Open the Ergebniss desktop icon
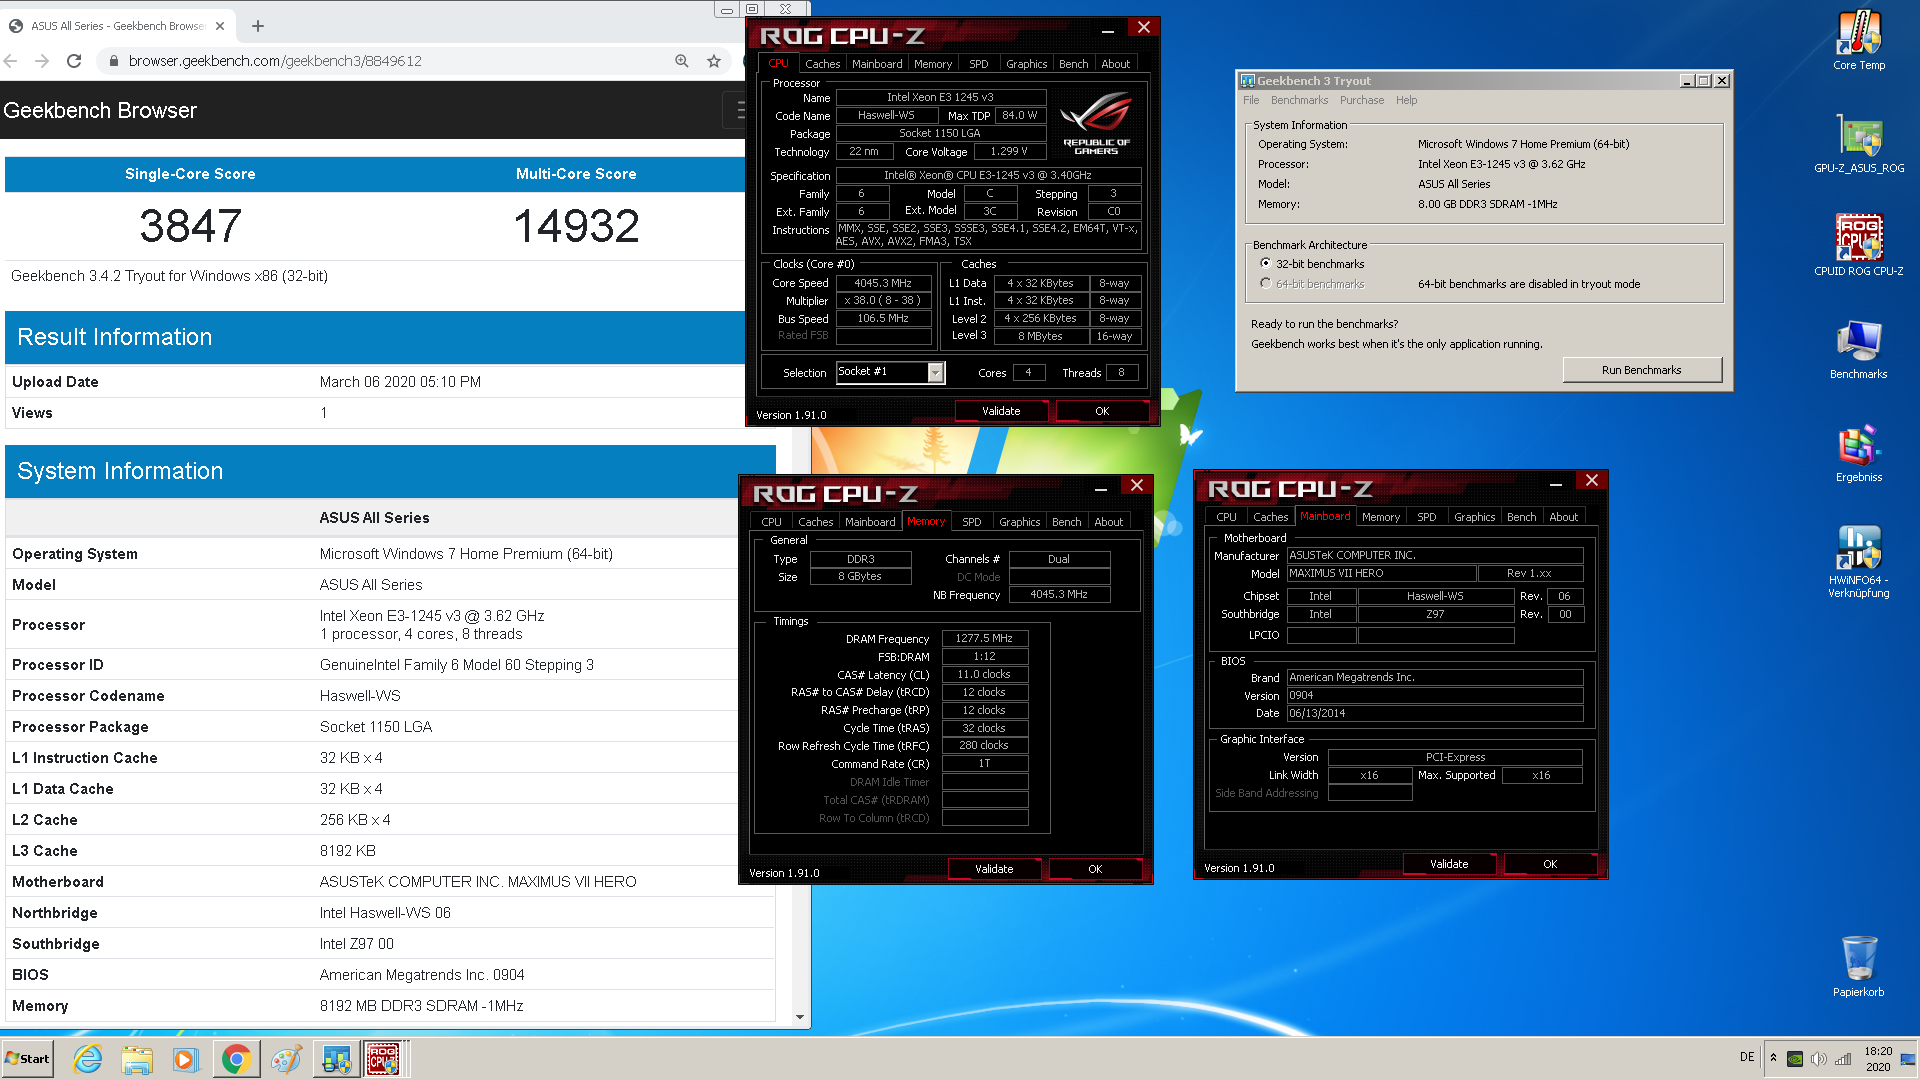 [x=1858, y=453]
